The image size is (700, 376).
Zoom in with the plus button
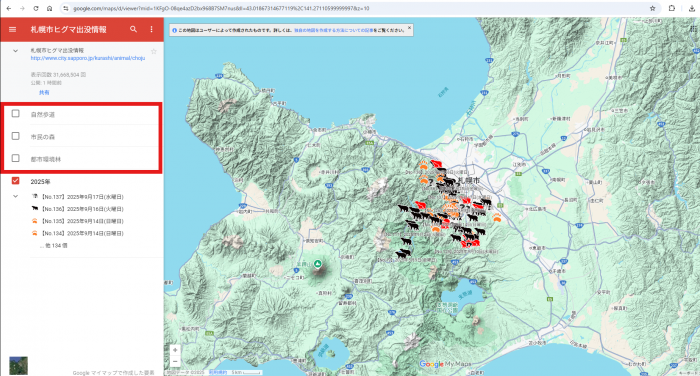pyautogui.click(x=175, y=350)
